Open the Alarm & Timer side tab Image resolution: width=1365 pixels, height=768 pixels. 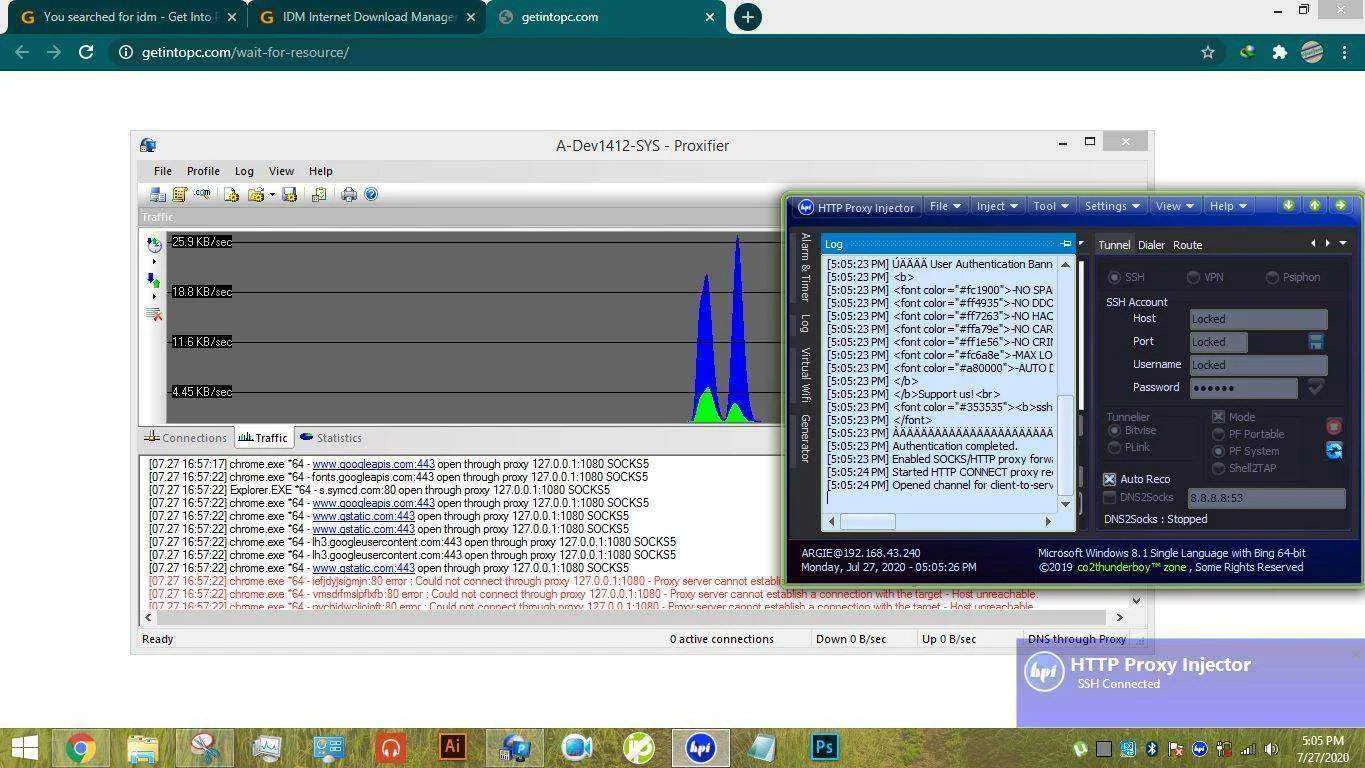[x=805, y=267]
